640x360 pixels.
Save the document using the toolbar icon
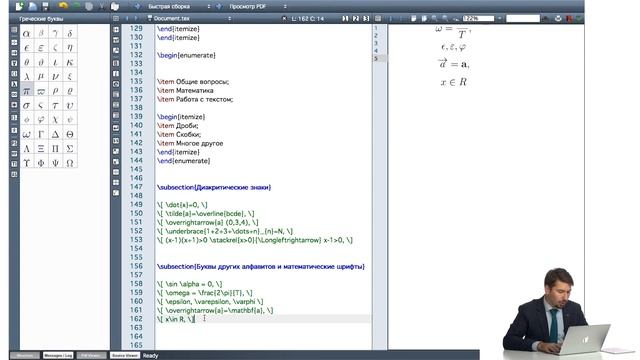45,7
